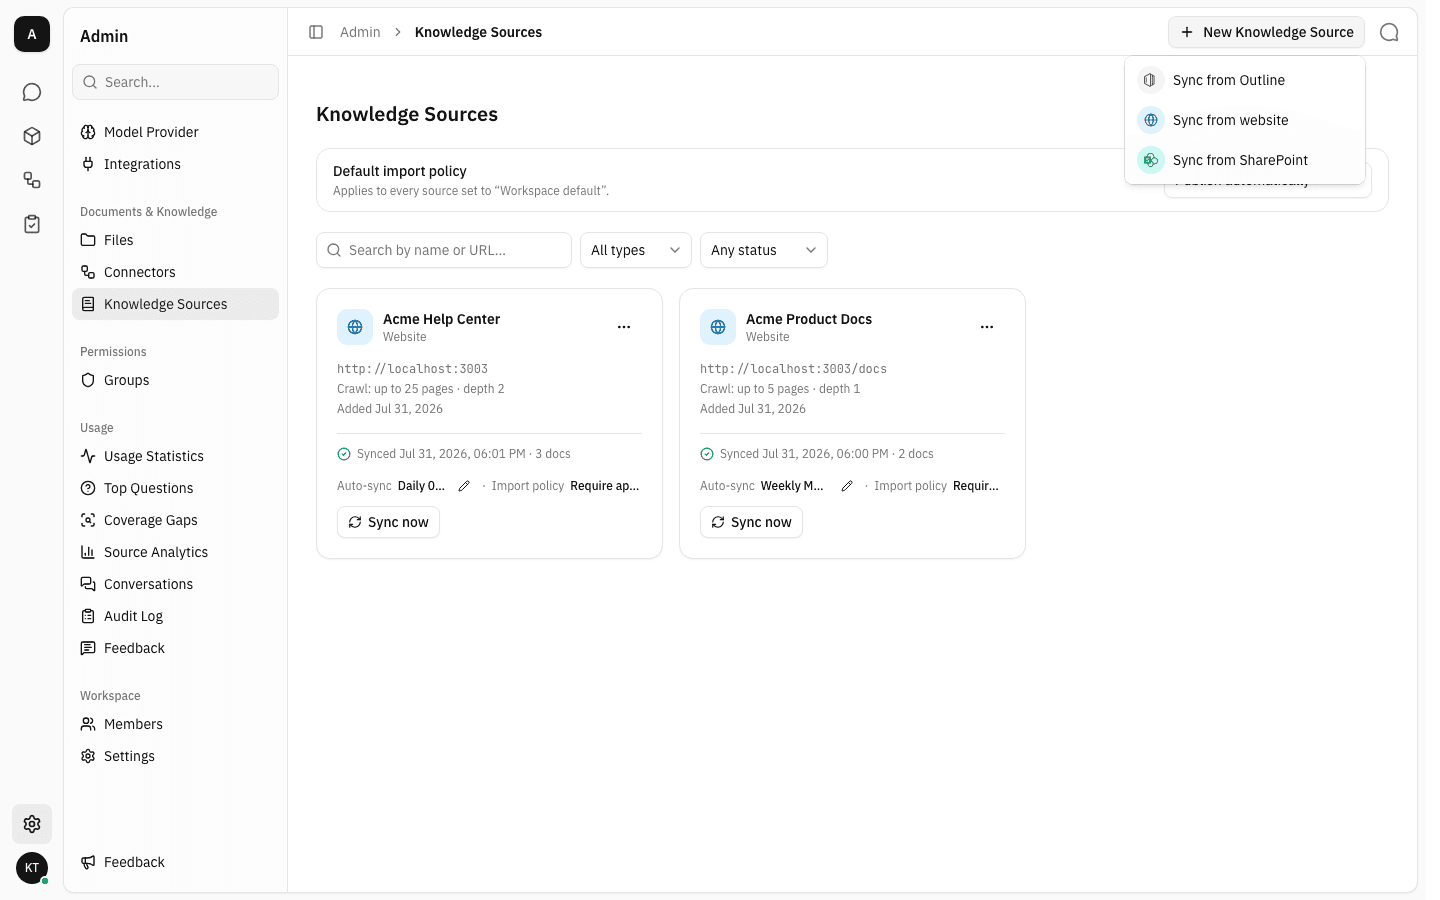Open Coverage Gaps
The width and height of the screenshot is (1440, 900).
click(x=175, y=520)
